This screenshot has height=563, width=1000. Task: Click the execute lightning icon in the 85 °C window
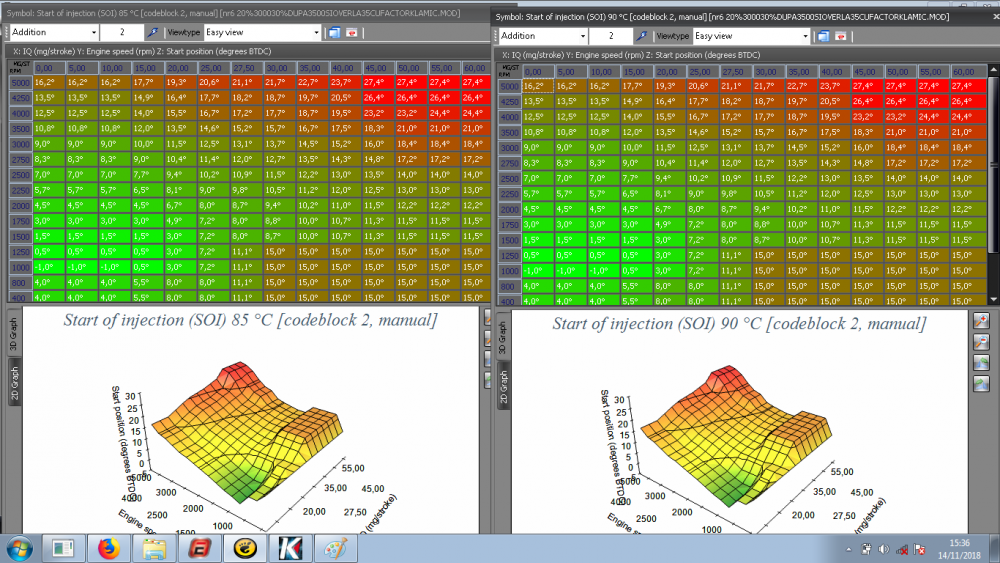pos(153,32)
